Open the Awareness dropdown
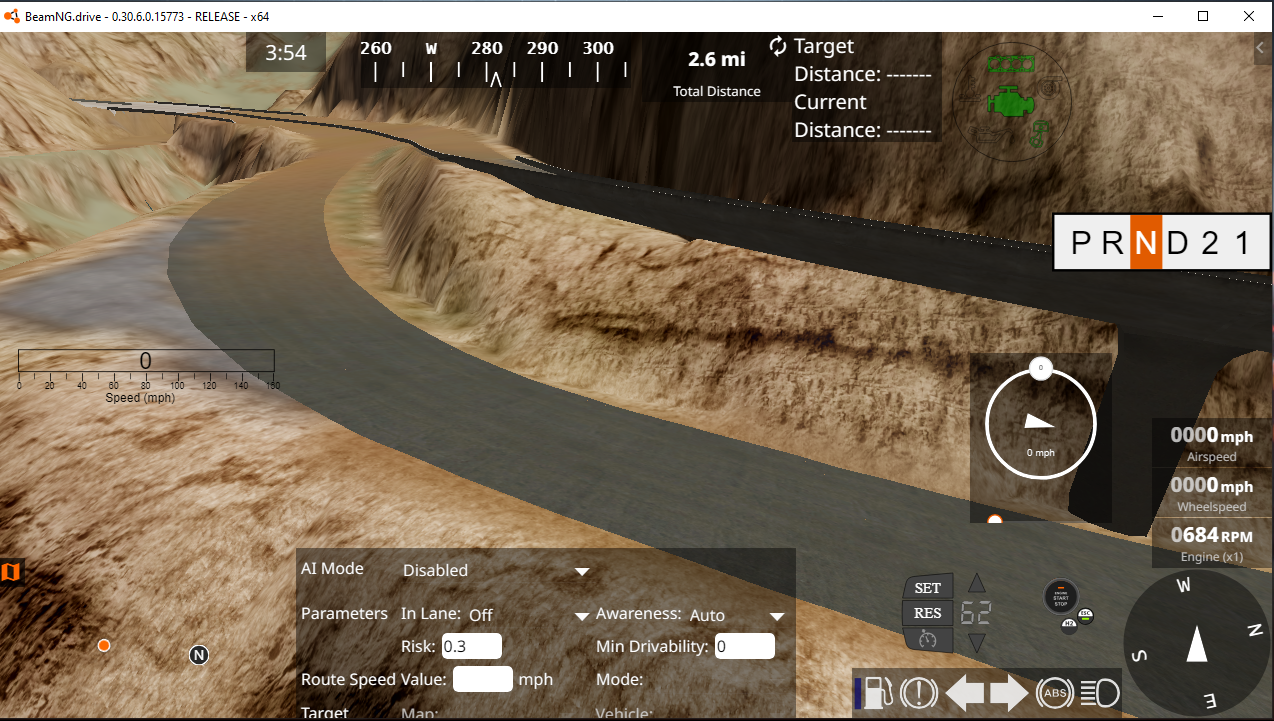1274x721 pixels. pyautogui.click(x=736, y=615)
